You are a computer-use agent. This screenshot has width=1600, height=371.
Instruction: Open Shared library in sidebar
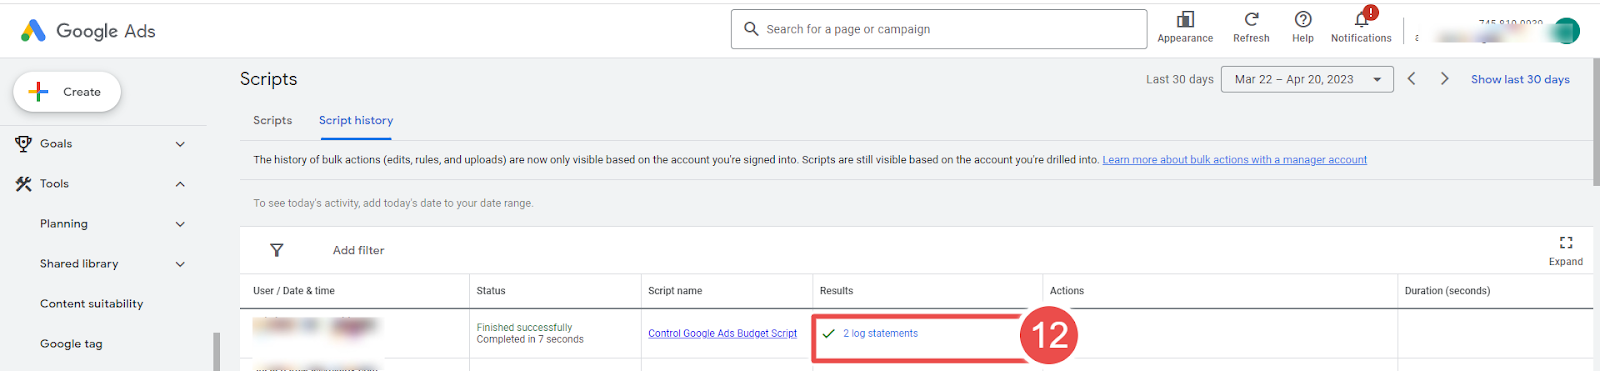pos(79,264)
